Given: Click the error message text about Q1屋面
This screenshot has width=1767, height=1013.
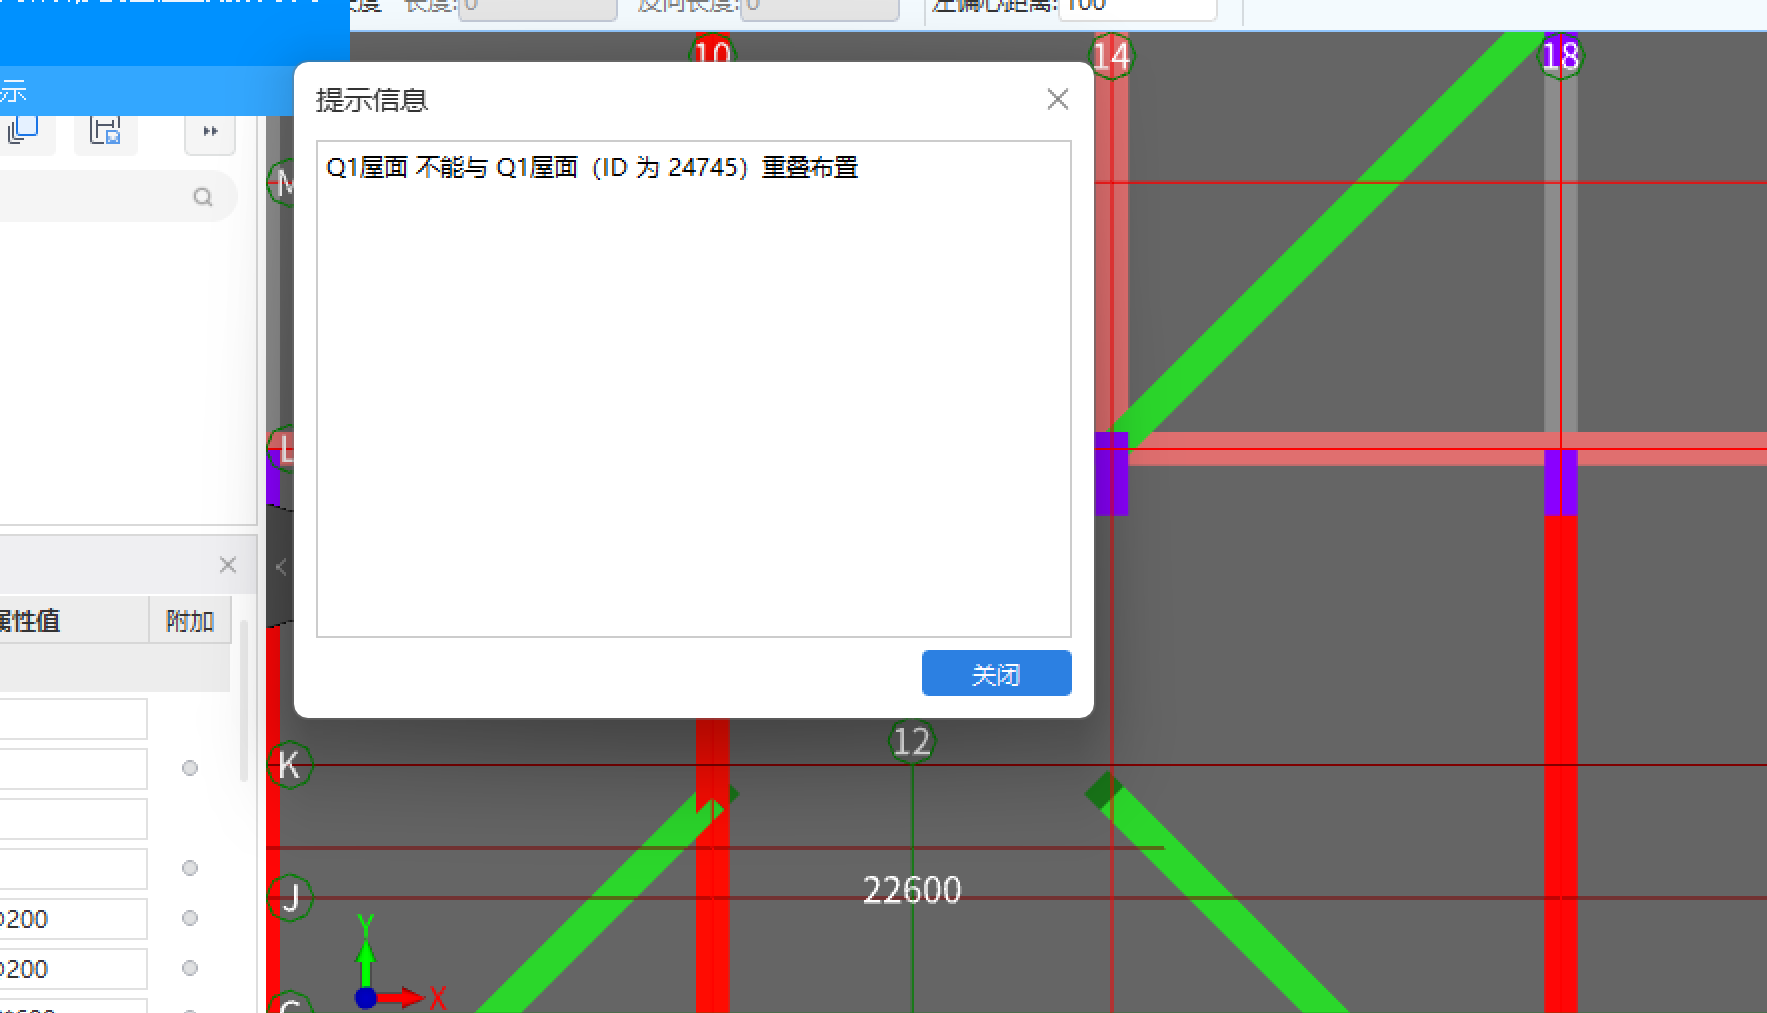Looking at the screenshot, I should pos(592,167).
